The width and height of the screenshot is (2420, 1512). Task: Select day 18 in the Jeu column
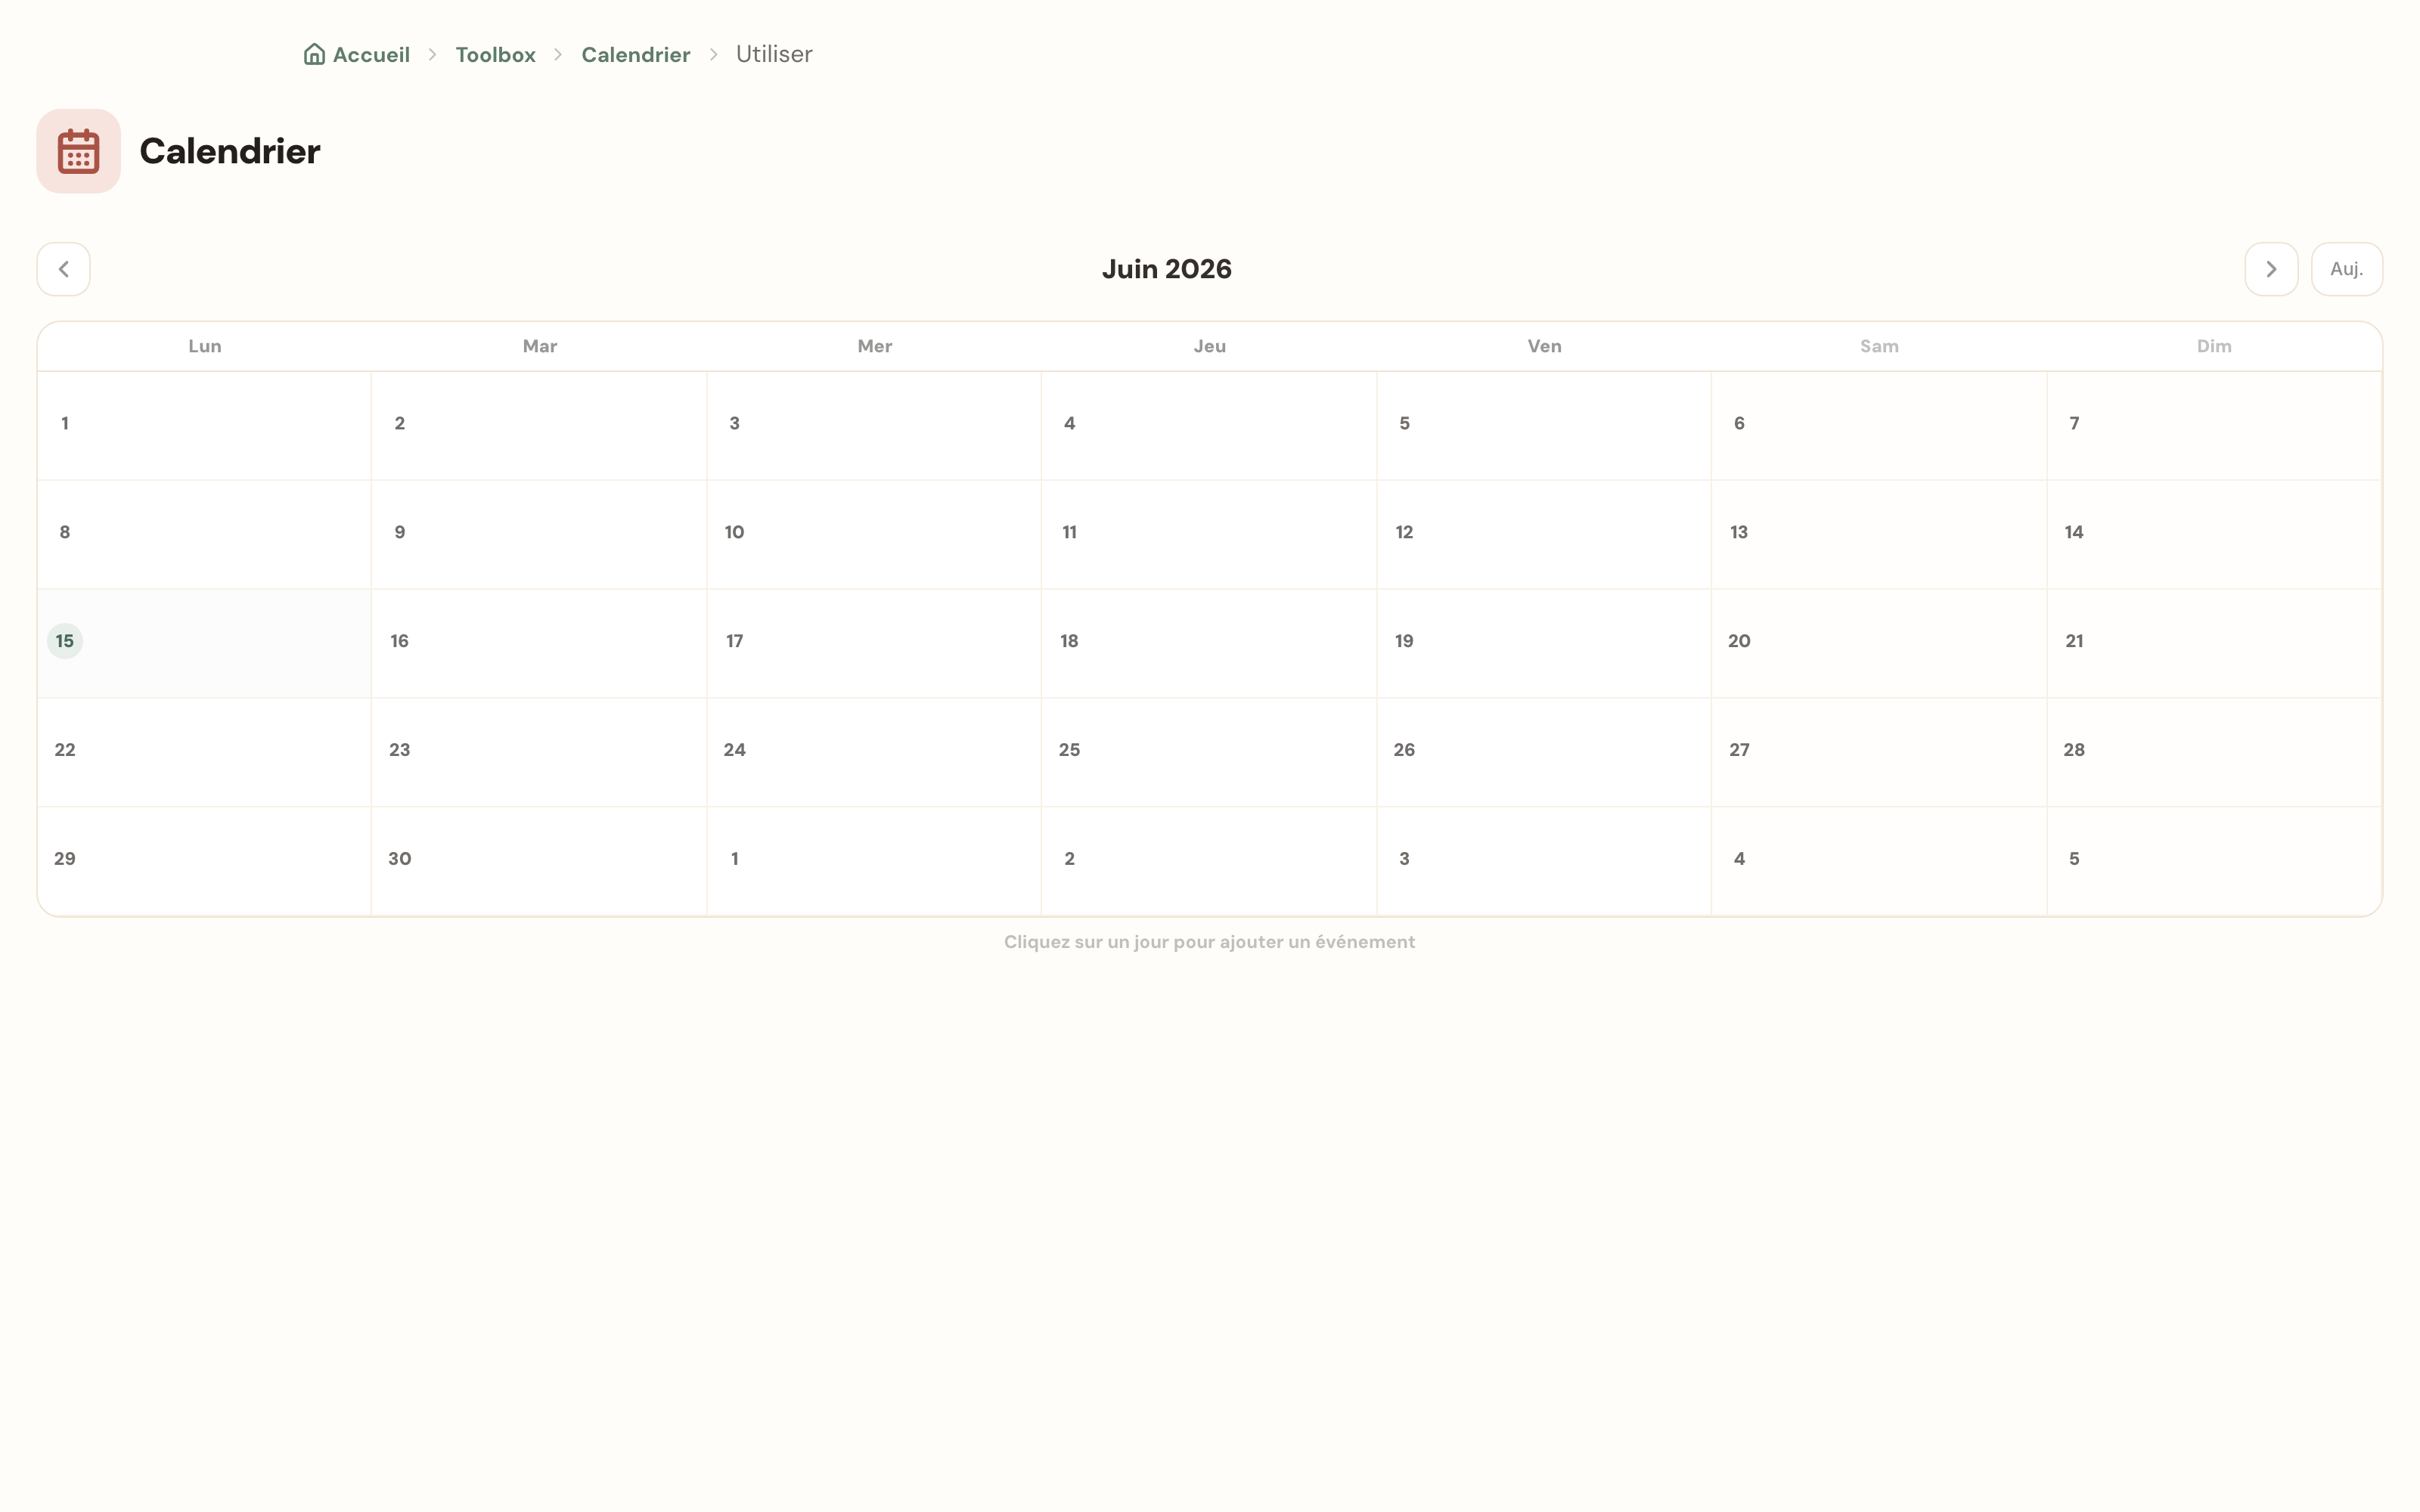coord(1209,644)
